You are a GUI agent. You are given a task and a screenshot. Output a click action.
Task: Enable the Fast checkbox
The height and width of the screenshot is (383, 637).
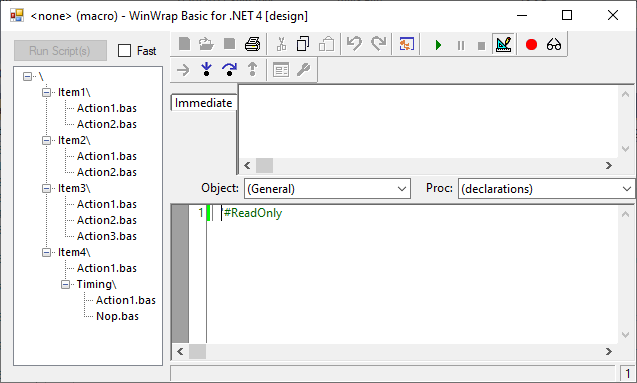[124, 51]
